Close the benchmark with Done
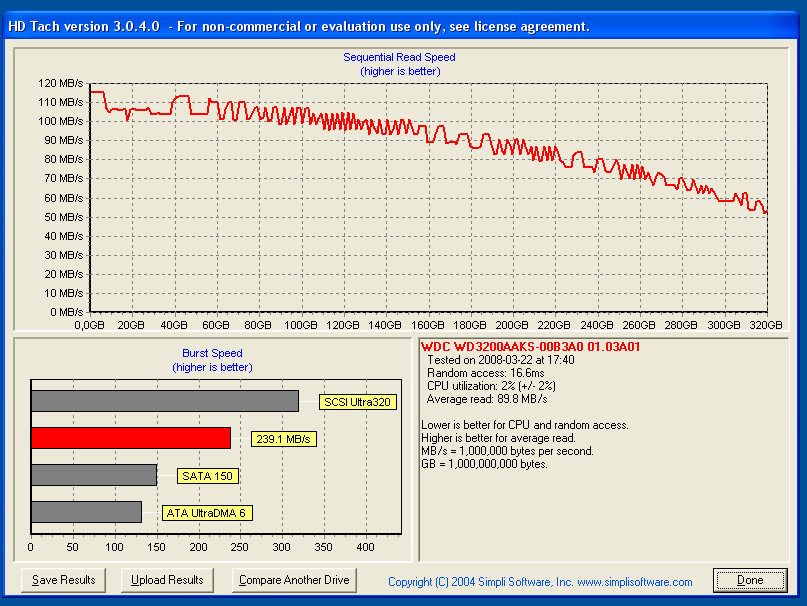 tap(750, 580)
